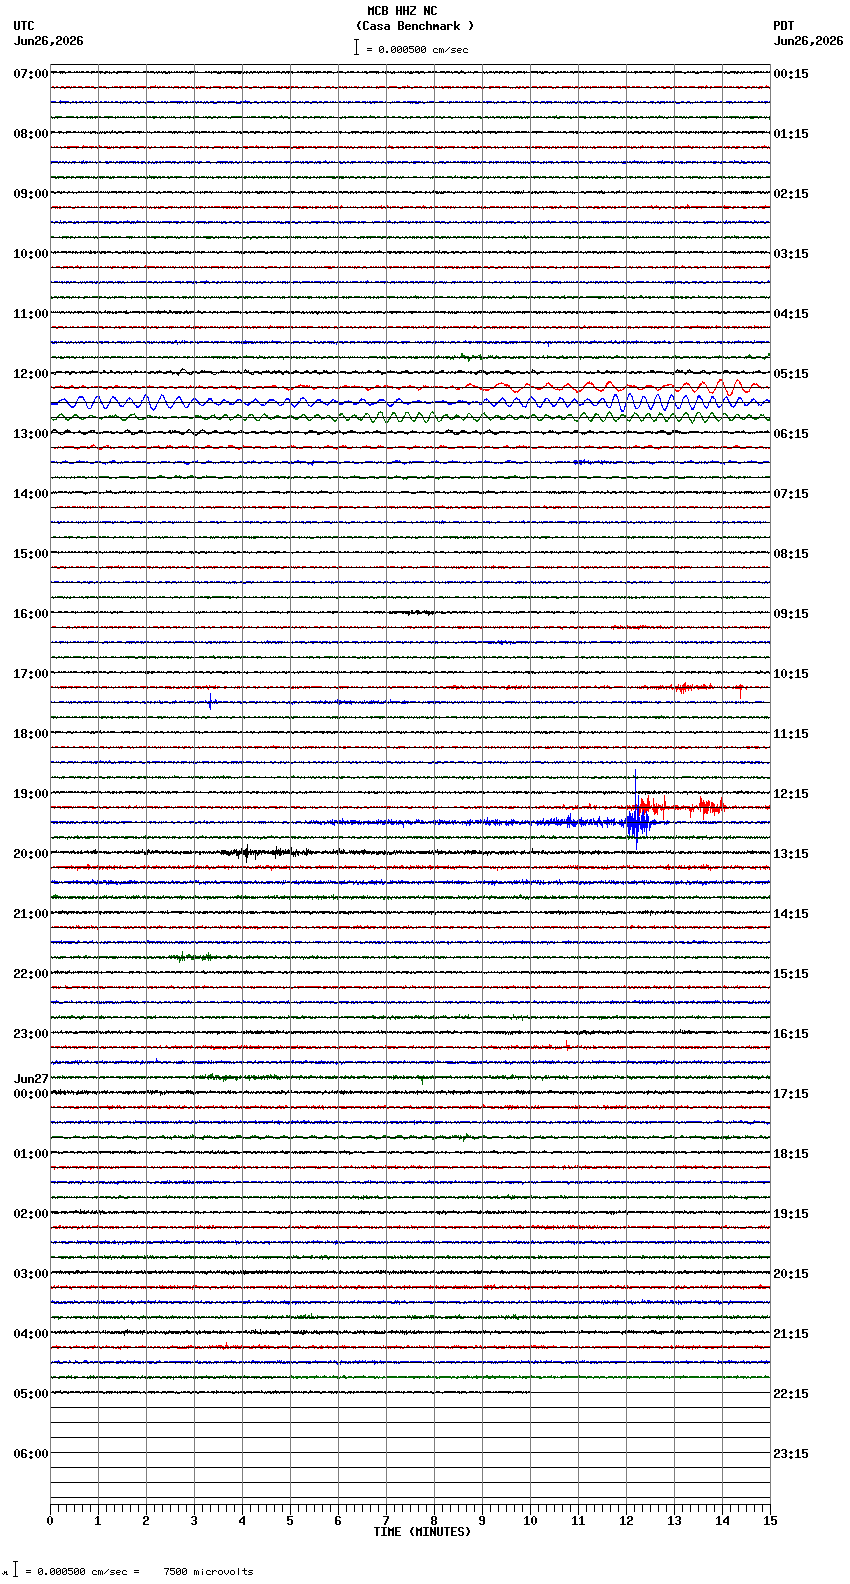Click the 'PDT' timezone header
The image size is (850, 1584).
(x=783, y=26)
